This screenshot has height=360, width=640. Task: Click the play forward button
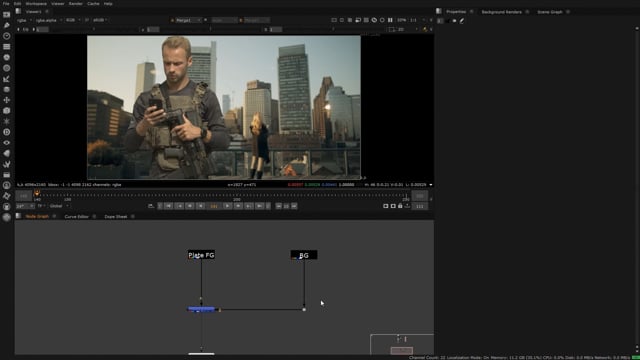click(x=228, y=206)
